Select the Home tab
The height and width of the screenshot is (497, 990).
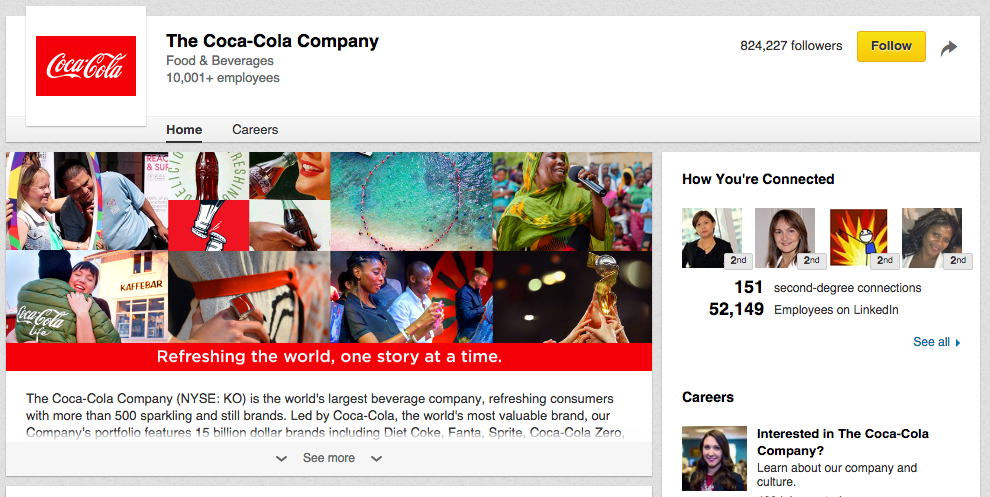(184, 130)
